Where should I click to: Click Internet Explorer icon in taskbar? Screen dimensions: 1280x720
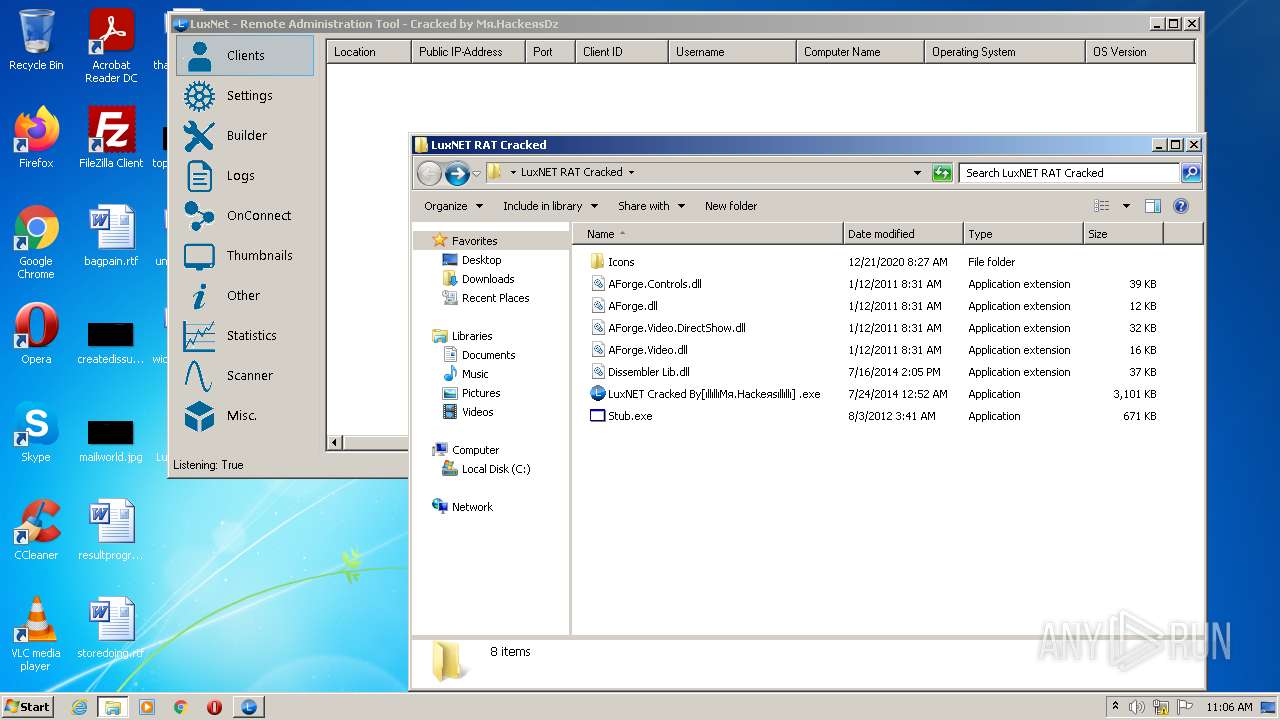[79, 707]
